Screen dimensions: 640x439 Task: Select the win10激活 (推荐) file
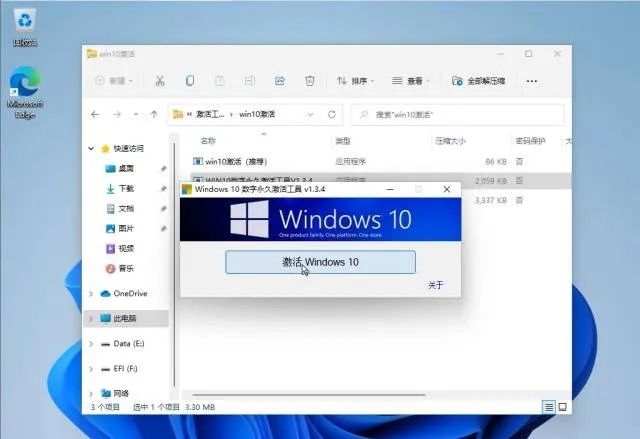(x=236, y=162)
